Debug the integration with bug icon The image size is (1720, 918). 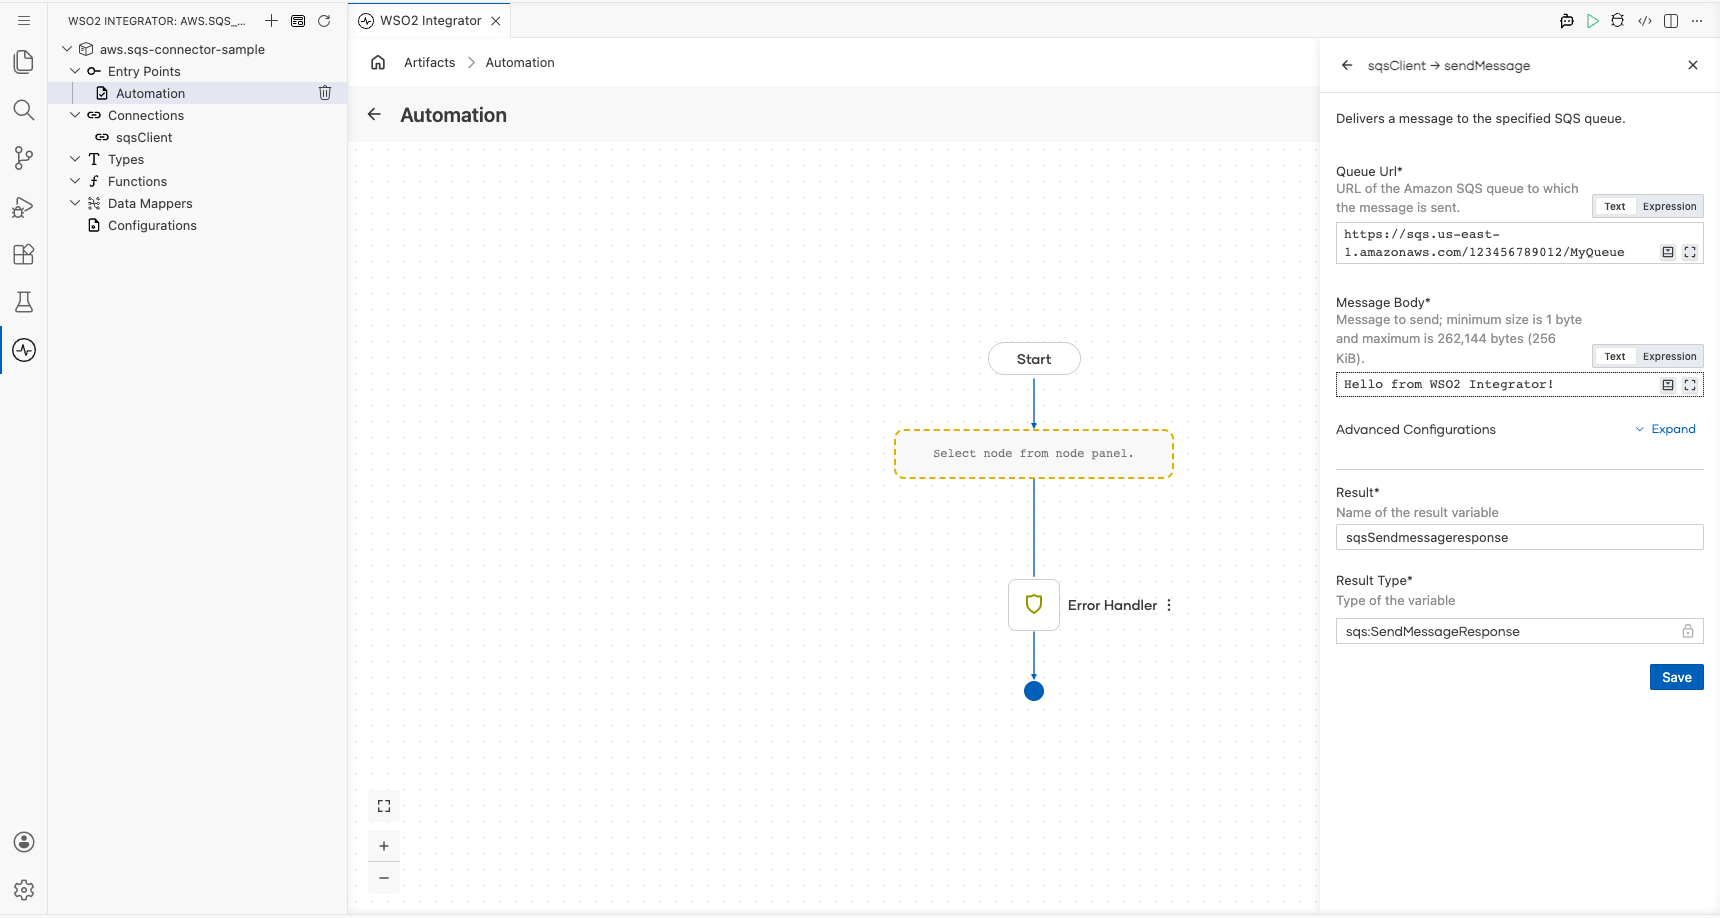[x=1618, y=21]
